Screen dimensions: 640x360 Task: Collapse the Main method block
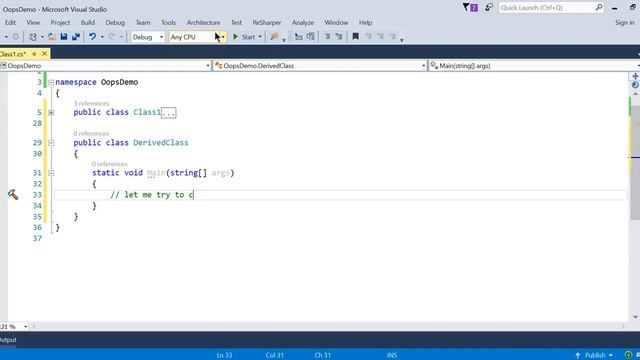(x=51, y=173)
